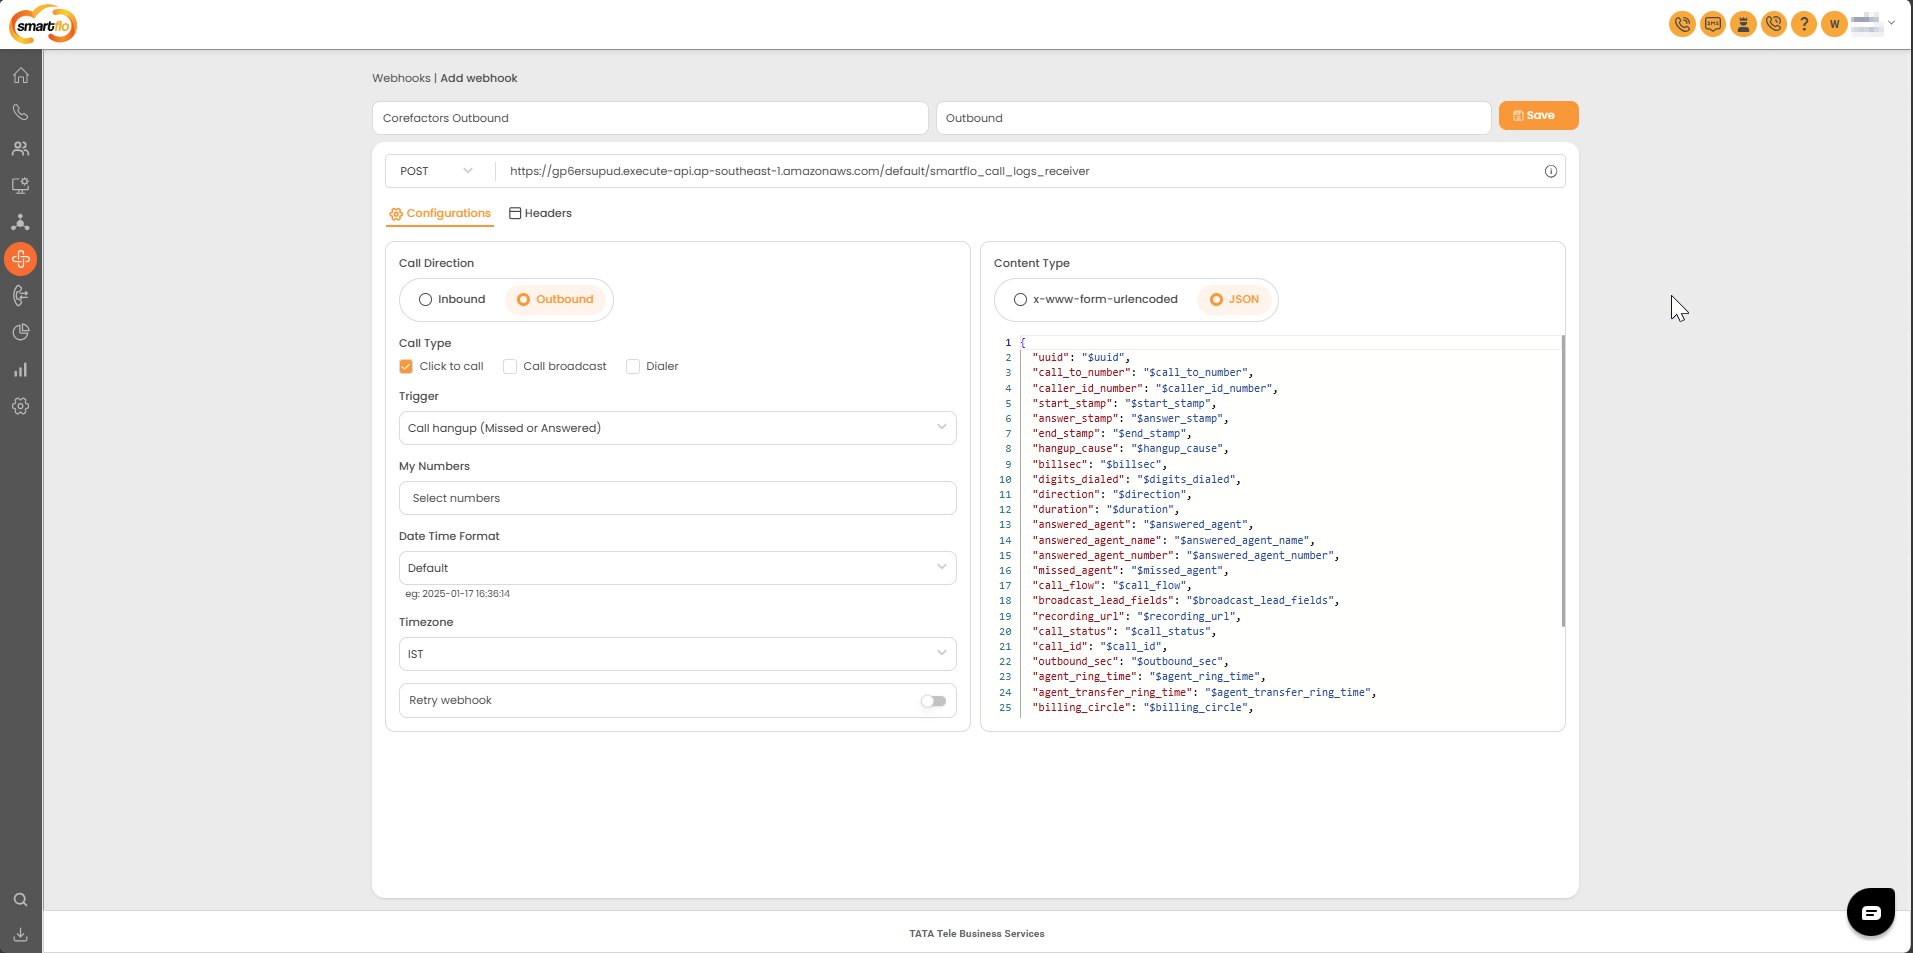1913x953 pixels.
Task: Open the download icon in the sidebar
Action: tap(20, 935)
